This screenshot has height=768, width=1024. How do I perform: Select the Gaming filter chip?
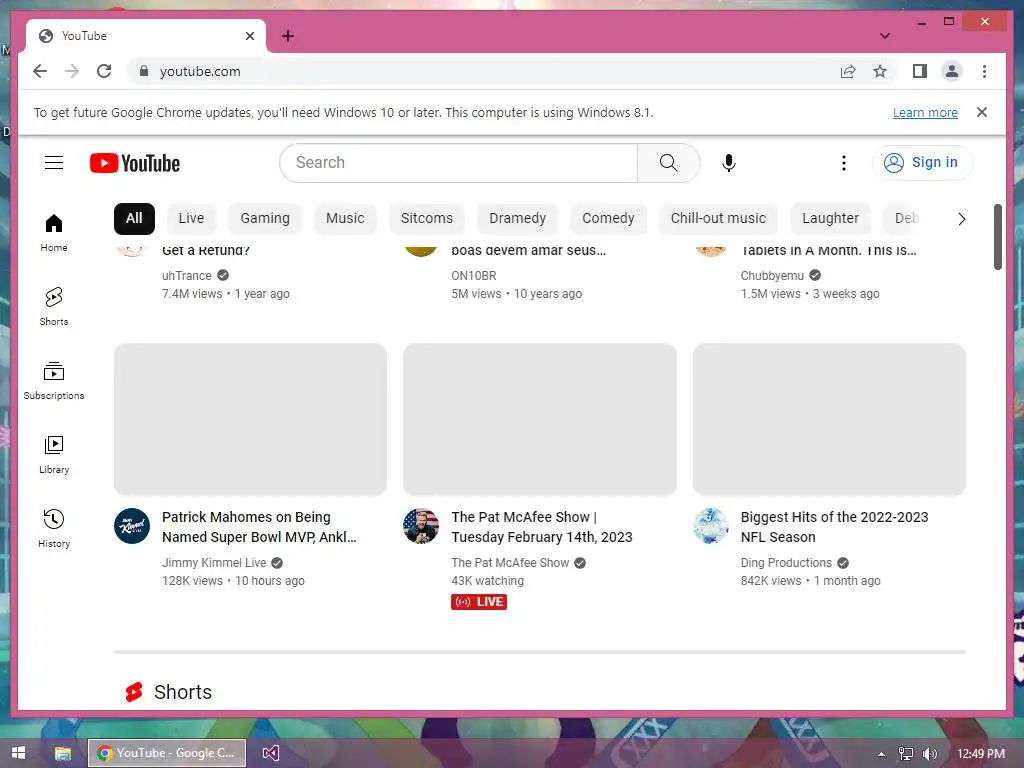coord(264,218)
